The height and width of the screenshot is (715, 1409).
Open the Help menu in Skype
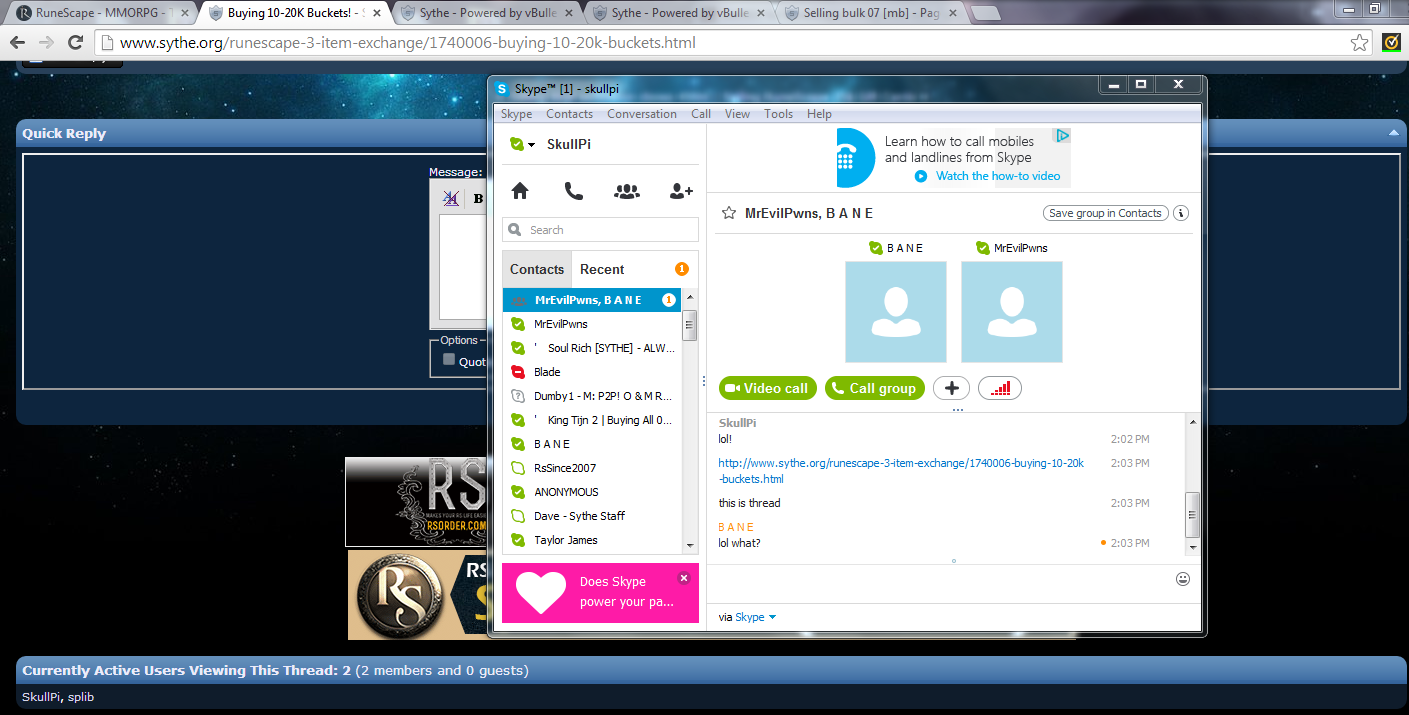click(819, 114)
